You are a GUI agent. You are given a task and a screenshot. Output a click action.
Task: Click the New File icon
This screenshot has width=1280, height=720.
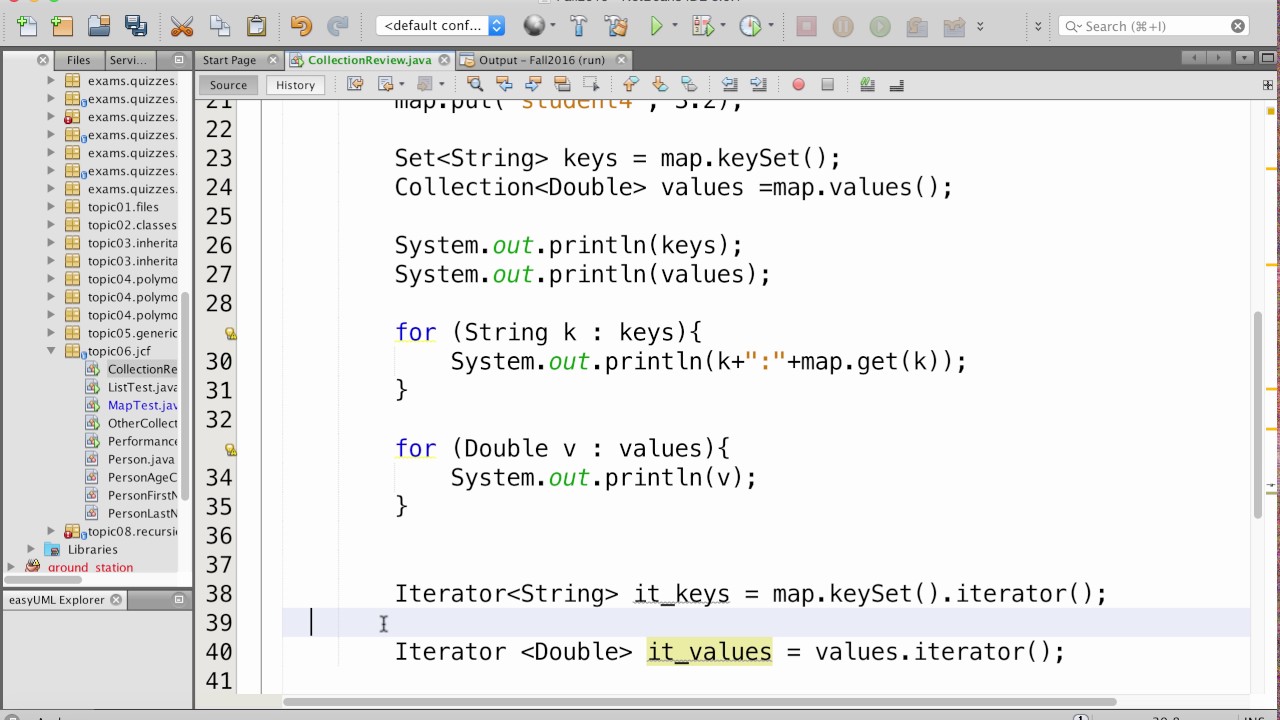coord(26,26)
